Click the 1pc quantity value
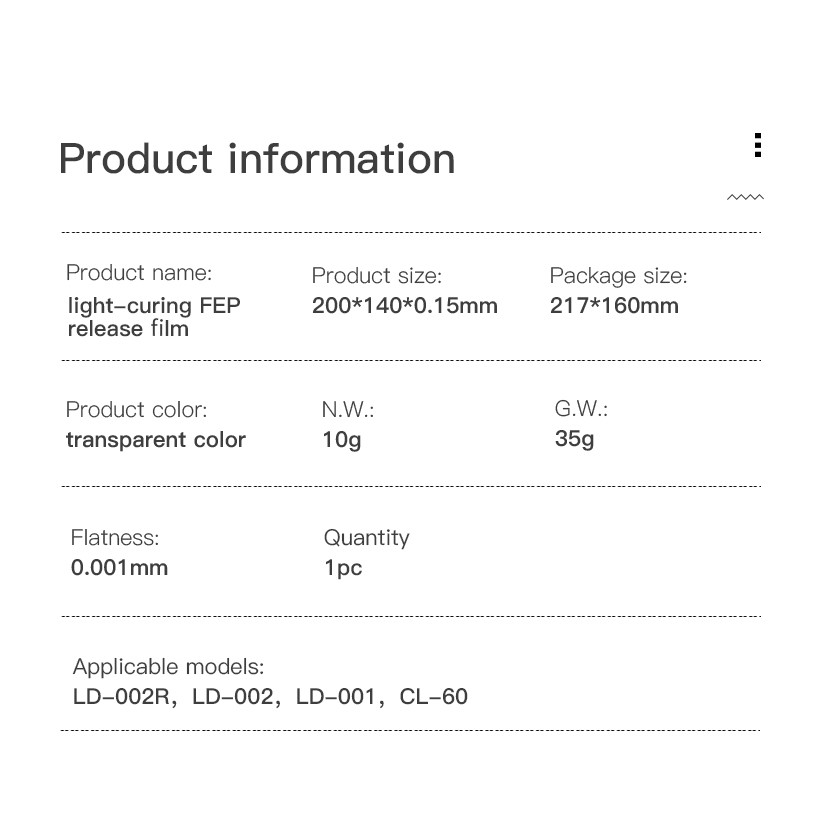This screenshot has width=820, height=820. pyautogui.click(x=343, y=568)
